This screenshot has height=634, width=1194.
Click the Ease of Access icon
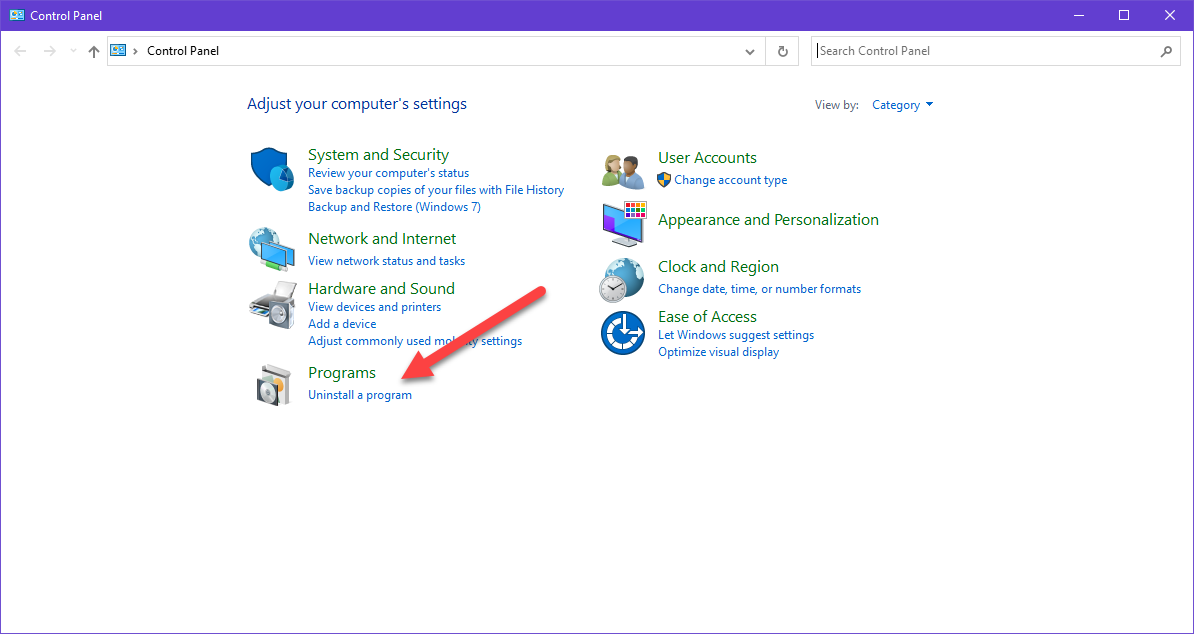624,333
